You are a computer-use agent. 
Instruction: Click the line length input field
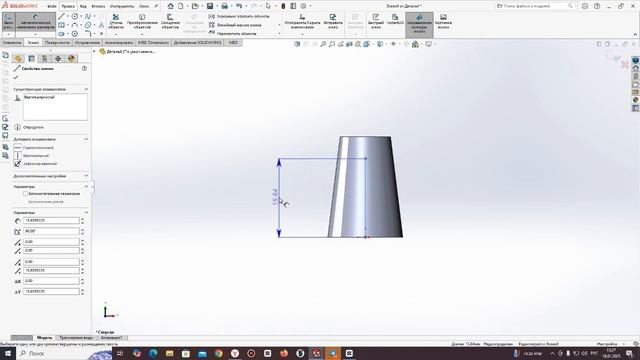click(51, 220)
